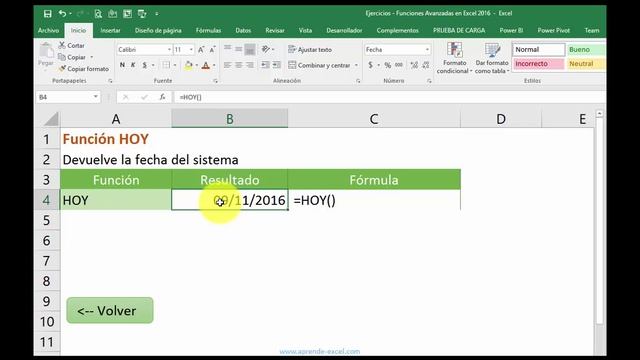
Task: Align text to top
Action: (228, 49)
